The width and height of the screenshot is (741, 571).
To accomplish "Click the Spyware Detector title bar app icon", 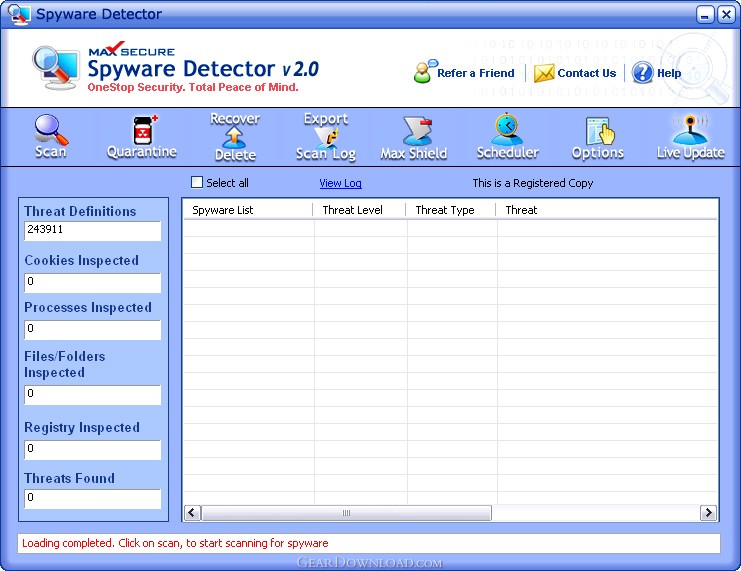I will 19,14.
